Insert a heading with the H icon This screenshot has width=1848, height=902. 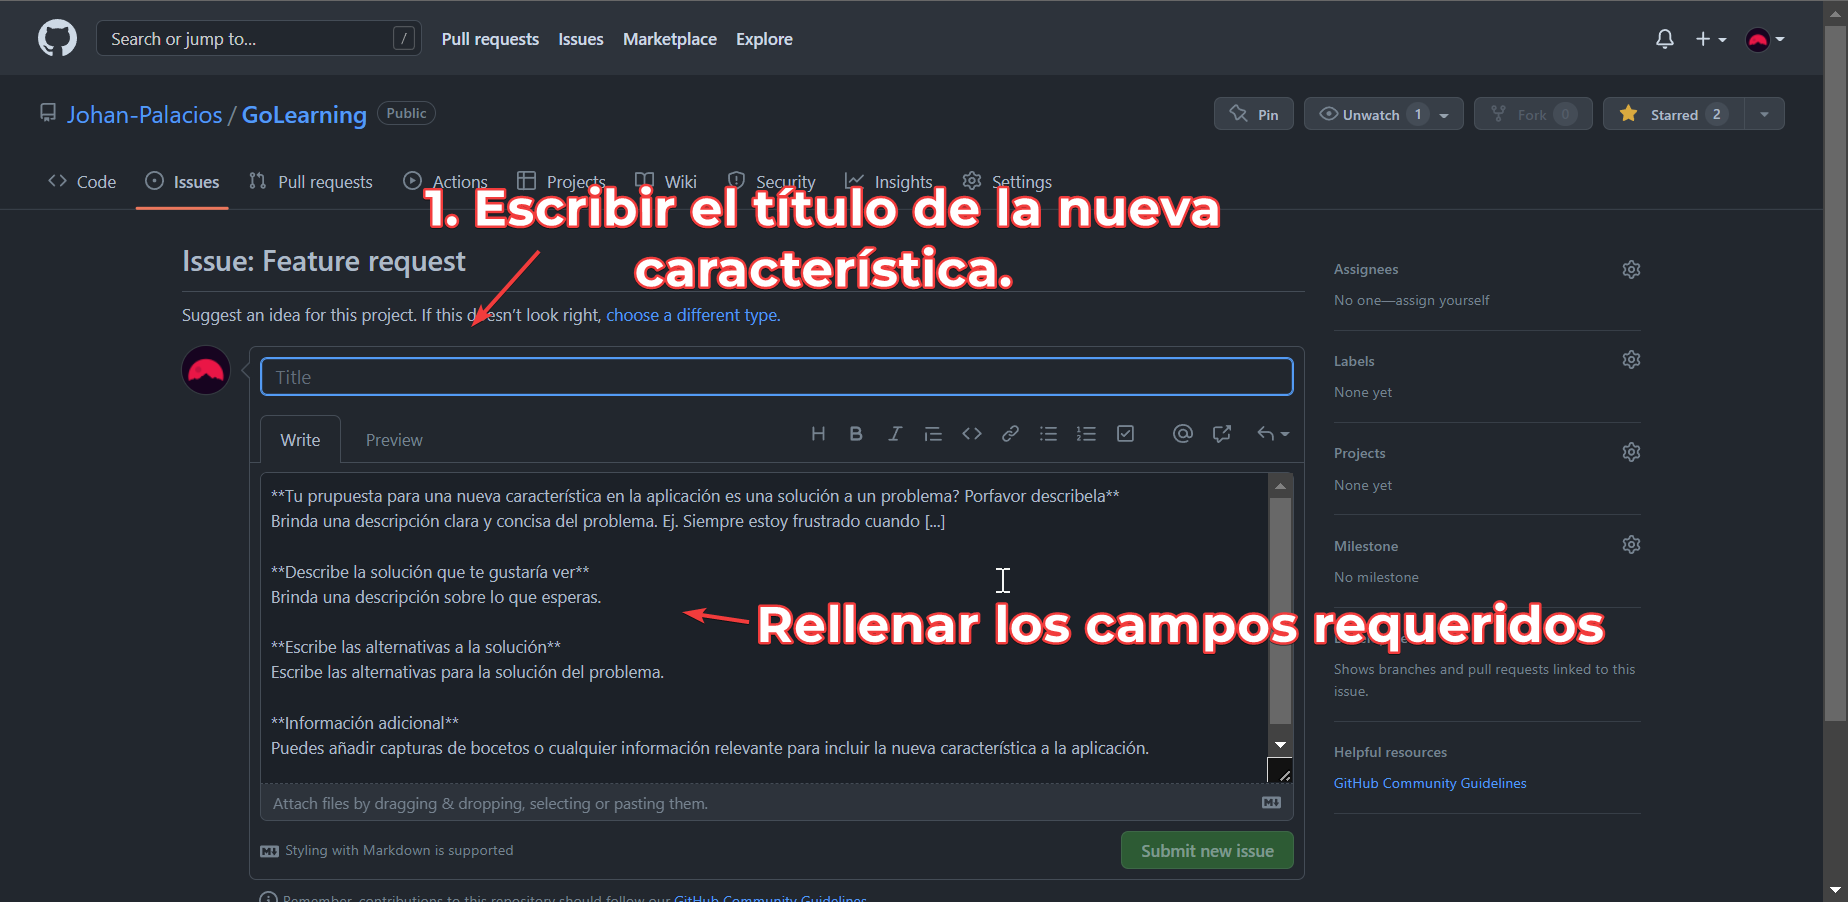(x=818, y=434)
